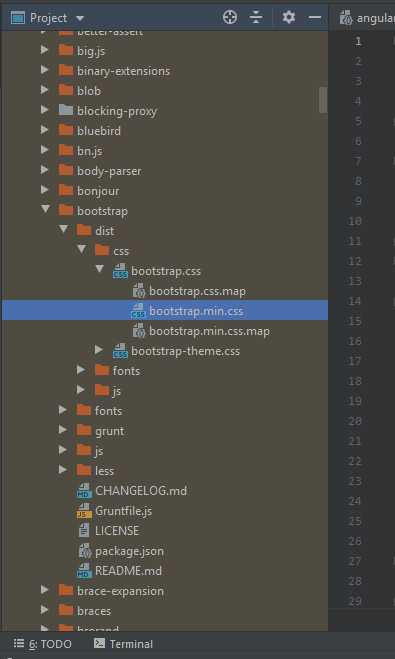This screenshot has height=659, width=395.
Task: Click the Project tree scrollbar thumb
Action: click(x=323, y=100)
